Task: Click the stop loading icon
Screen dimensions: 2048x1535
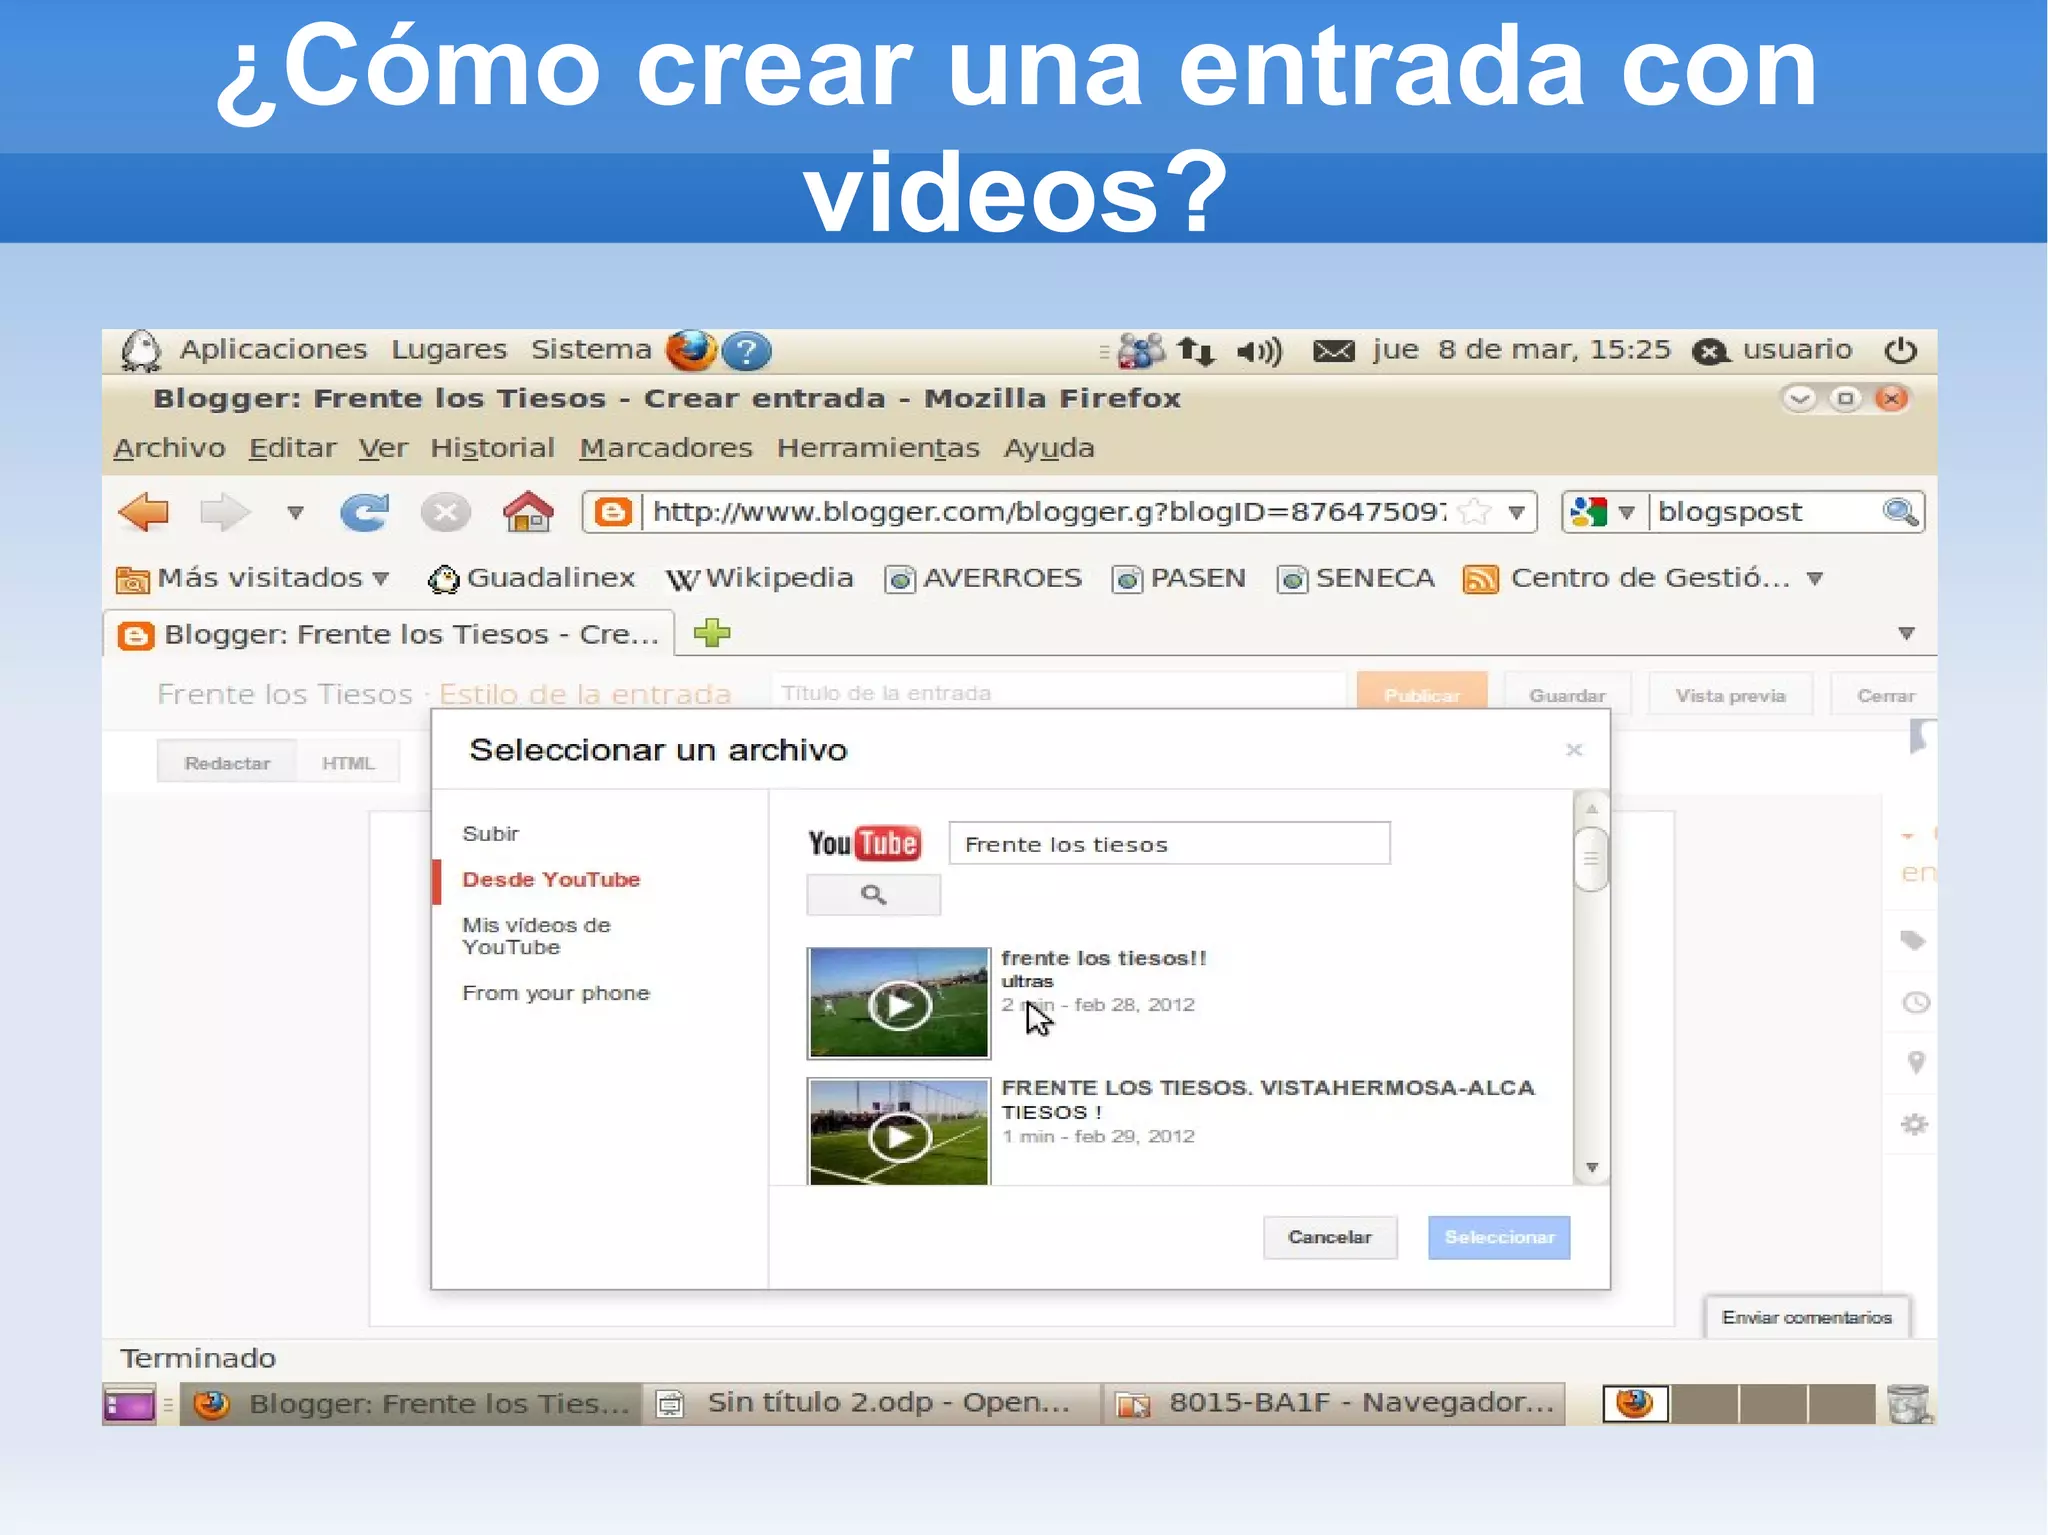Action: click(x=445, y=512)
